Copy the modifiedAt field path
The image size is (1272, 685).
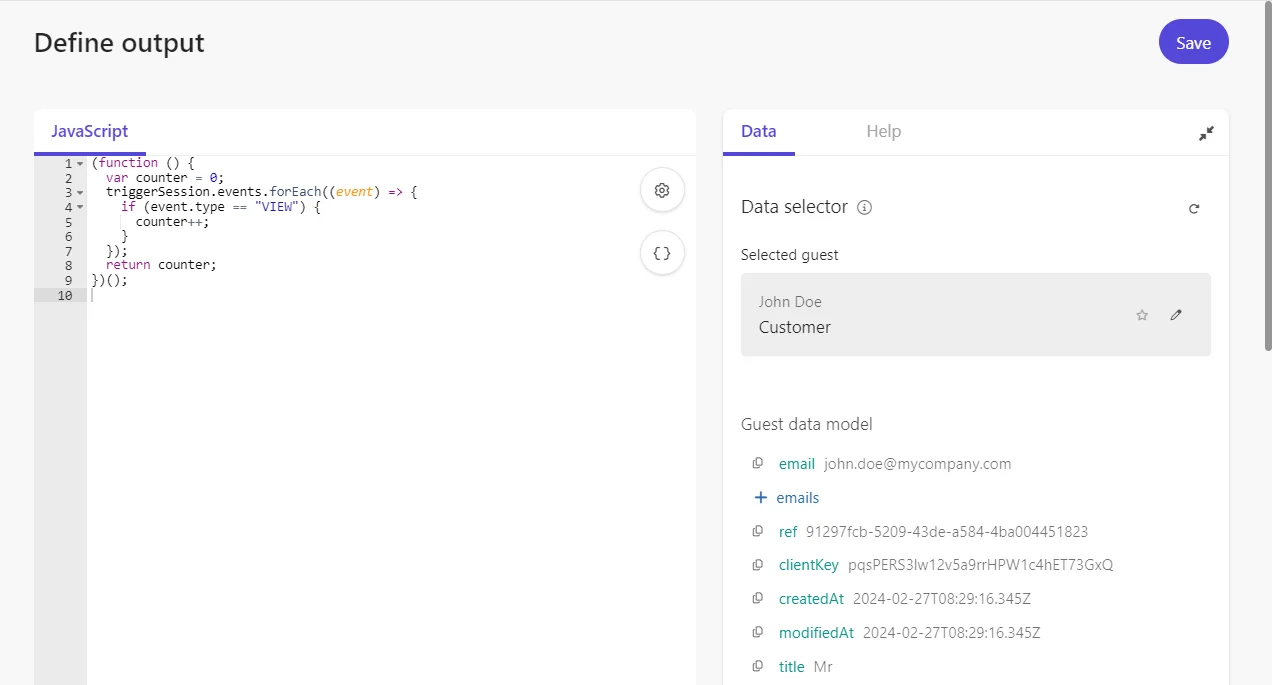click(x=758, y=632)
